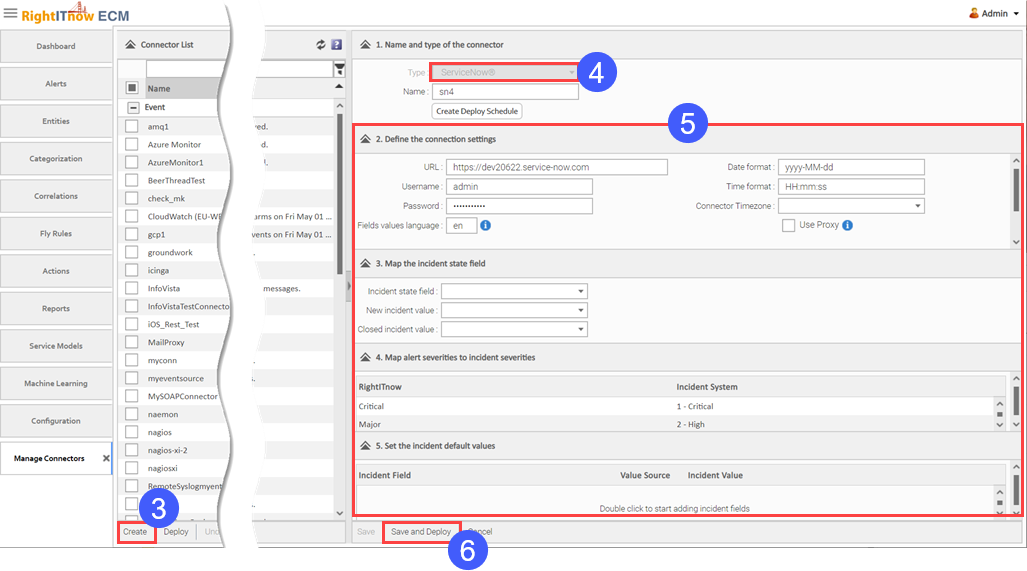Open the Entities menu item
This screenshot has height=571, width=1027.
tap(56, 121)
